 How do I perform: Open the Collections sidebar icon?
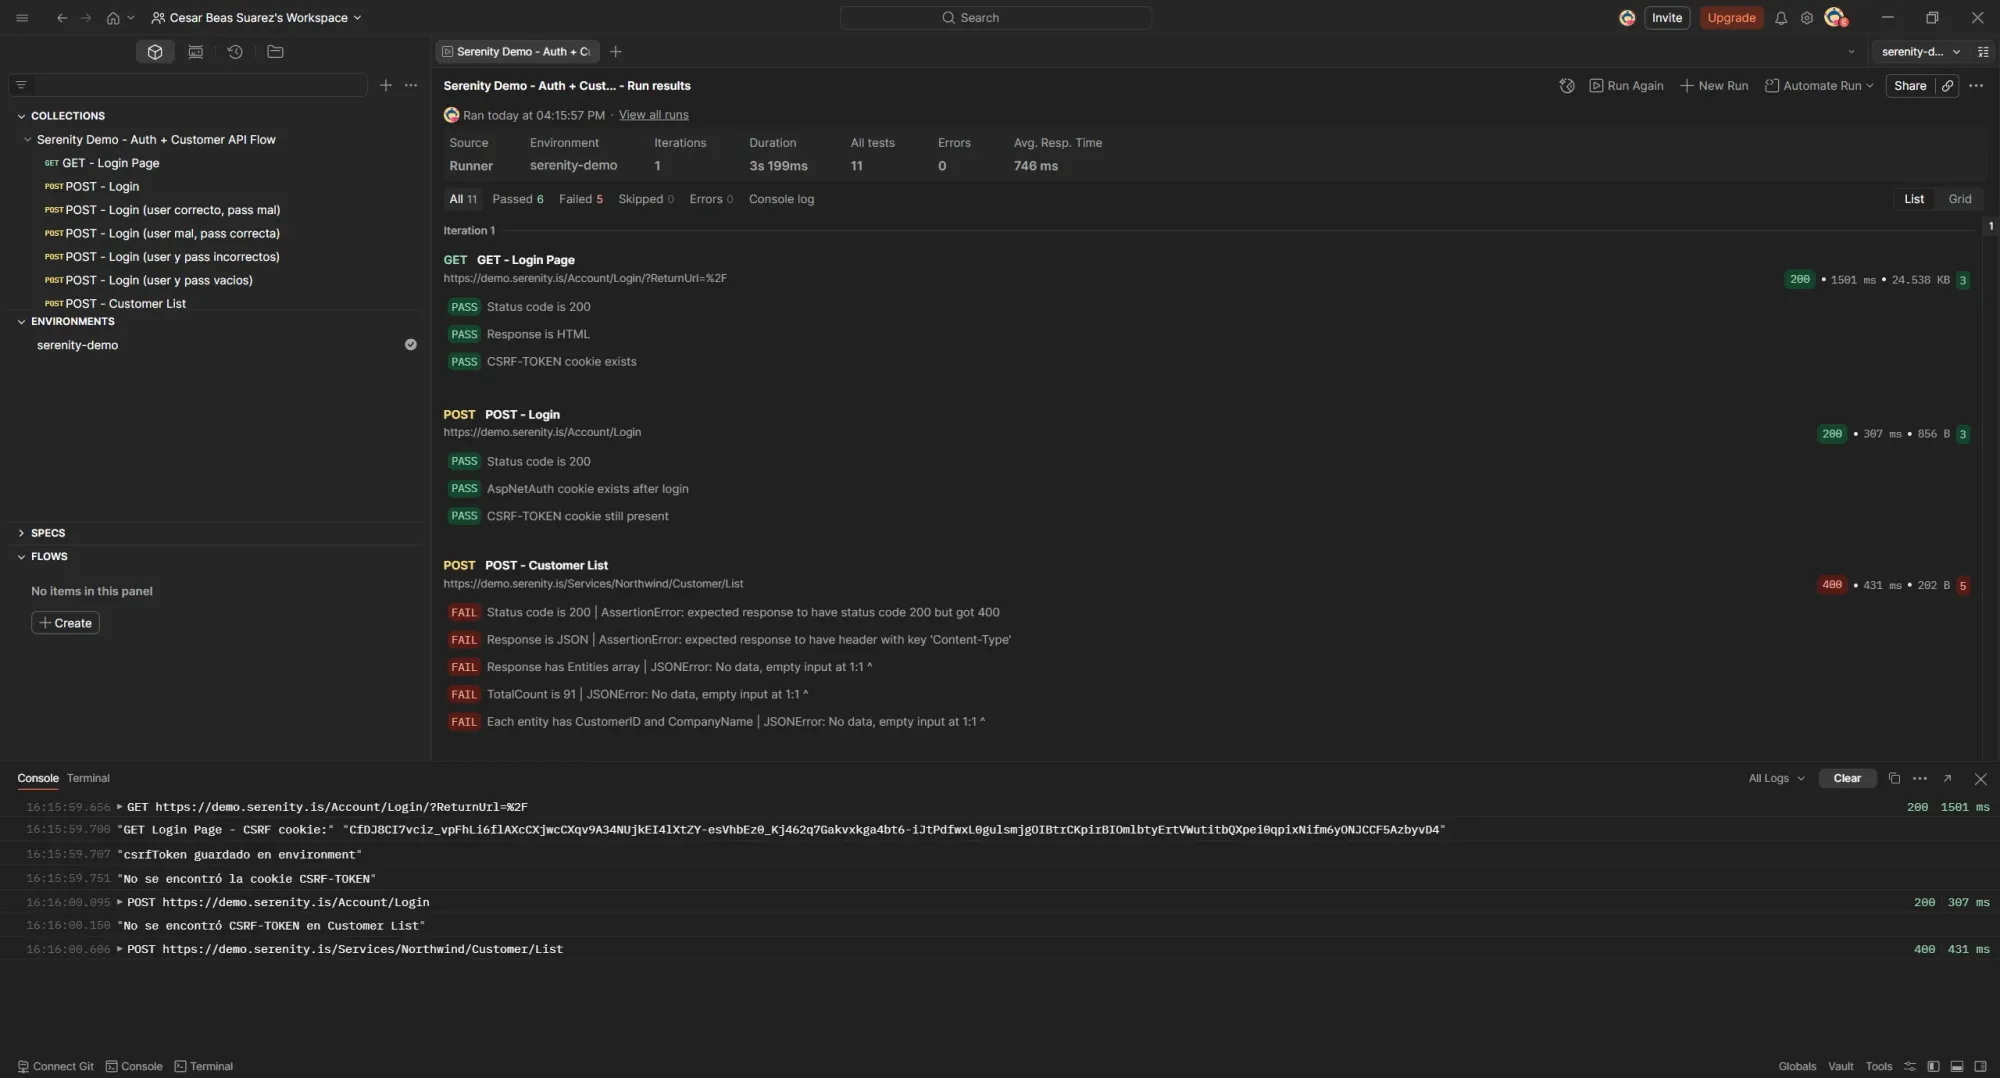click(155, 51)
